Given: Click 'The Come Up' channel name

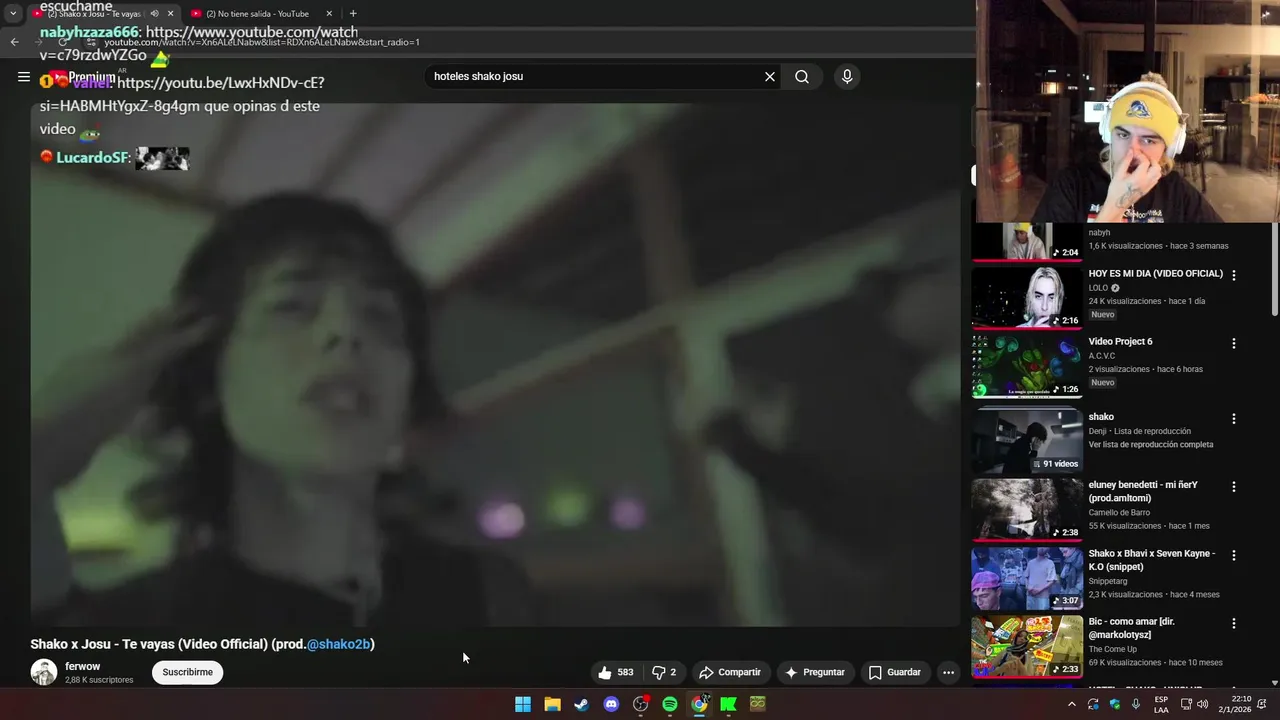Looking at the screenshot, I should pos(1115,649).
